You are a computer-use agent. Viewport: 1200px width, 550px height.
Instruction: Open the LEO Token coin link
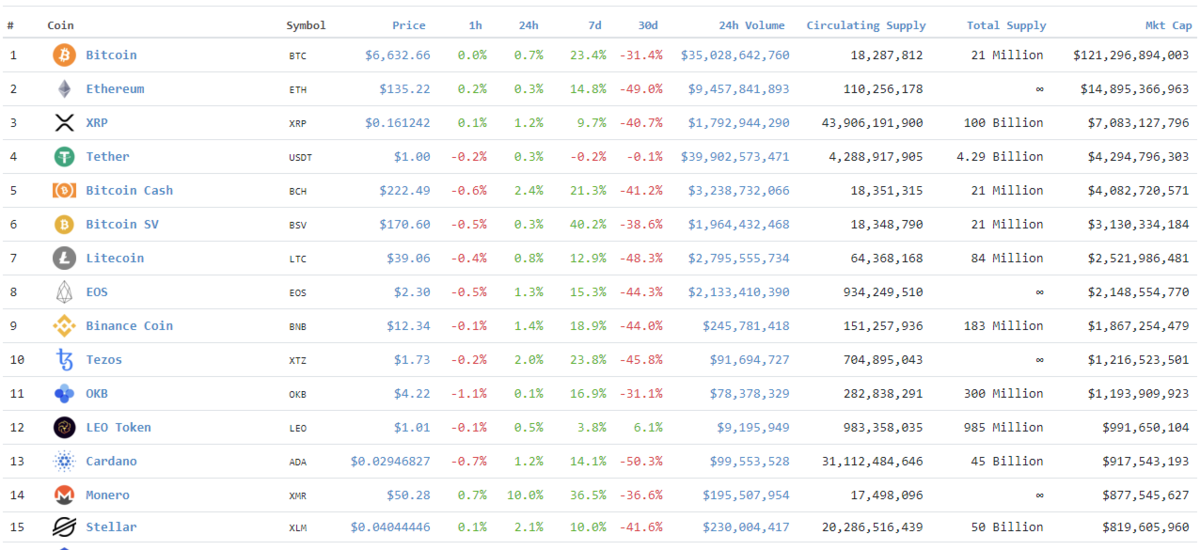tap(119, 427)
